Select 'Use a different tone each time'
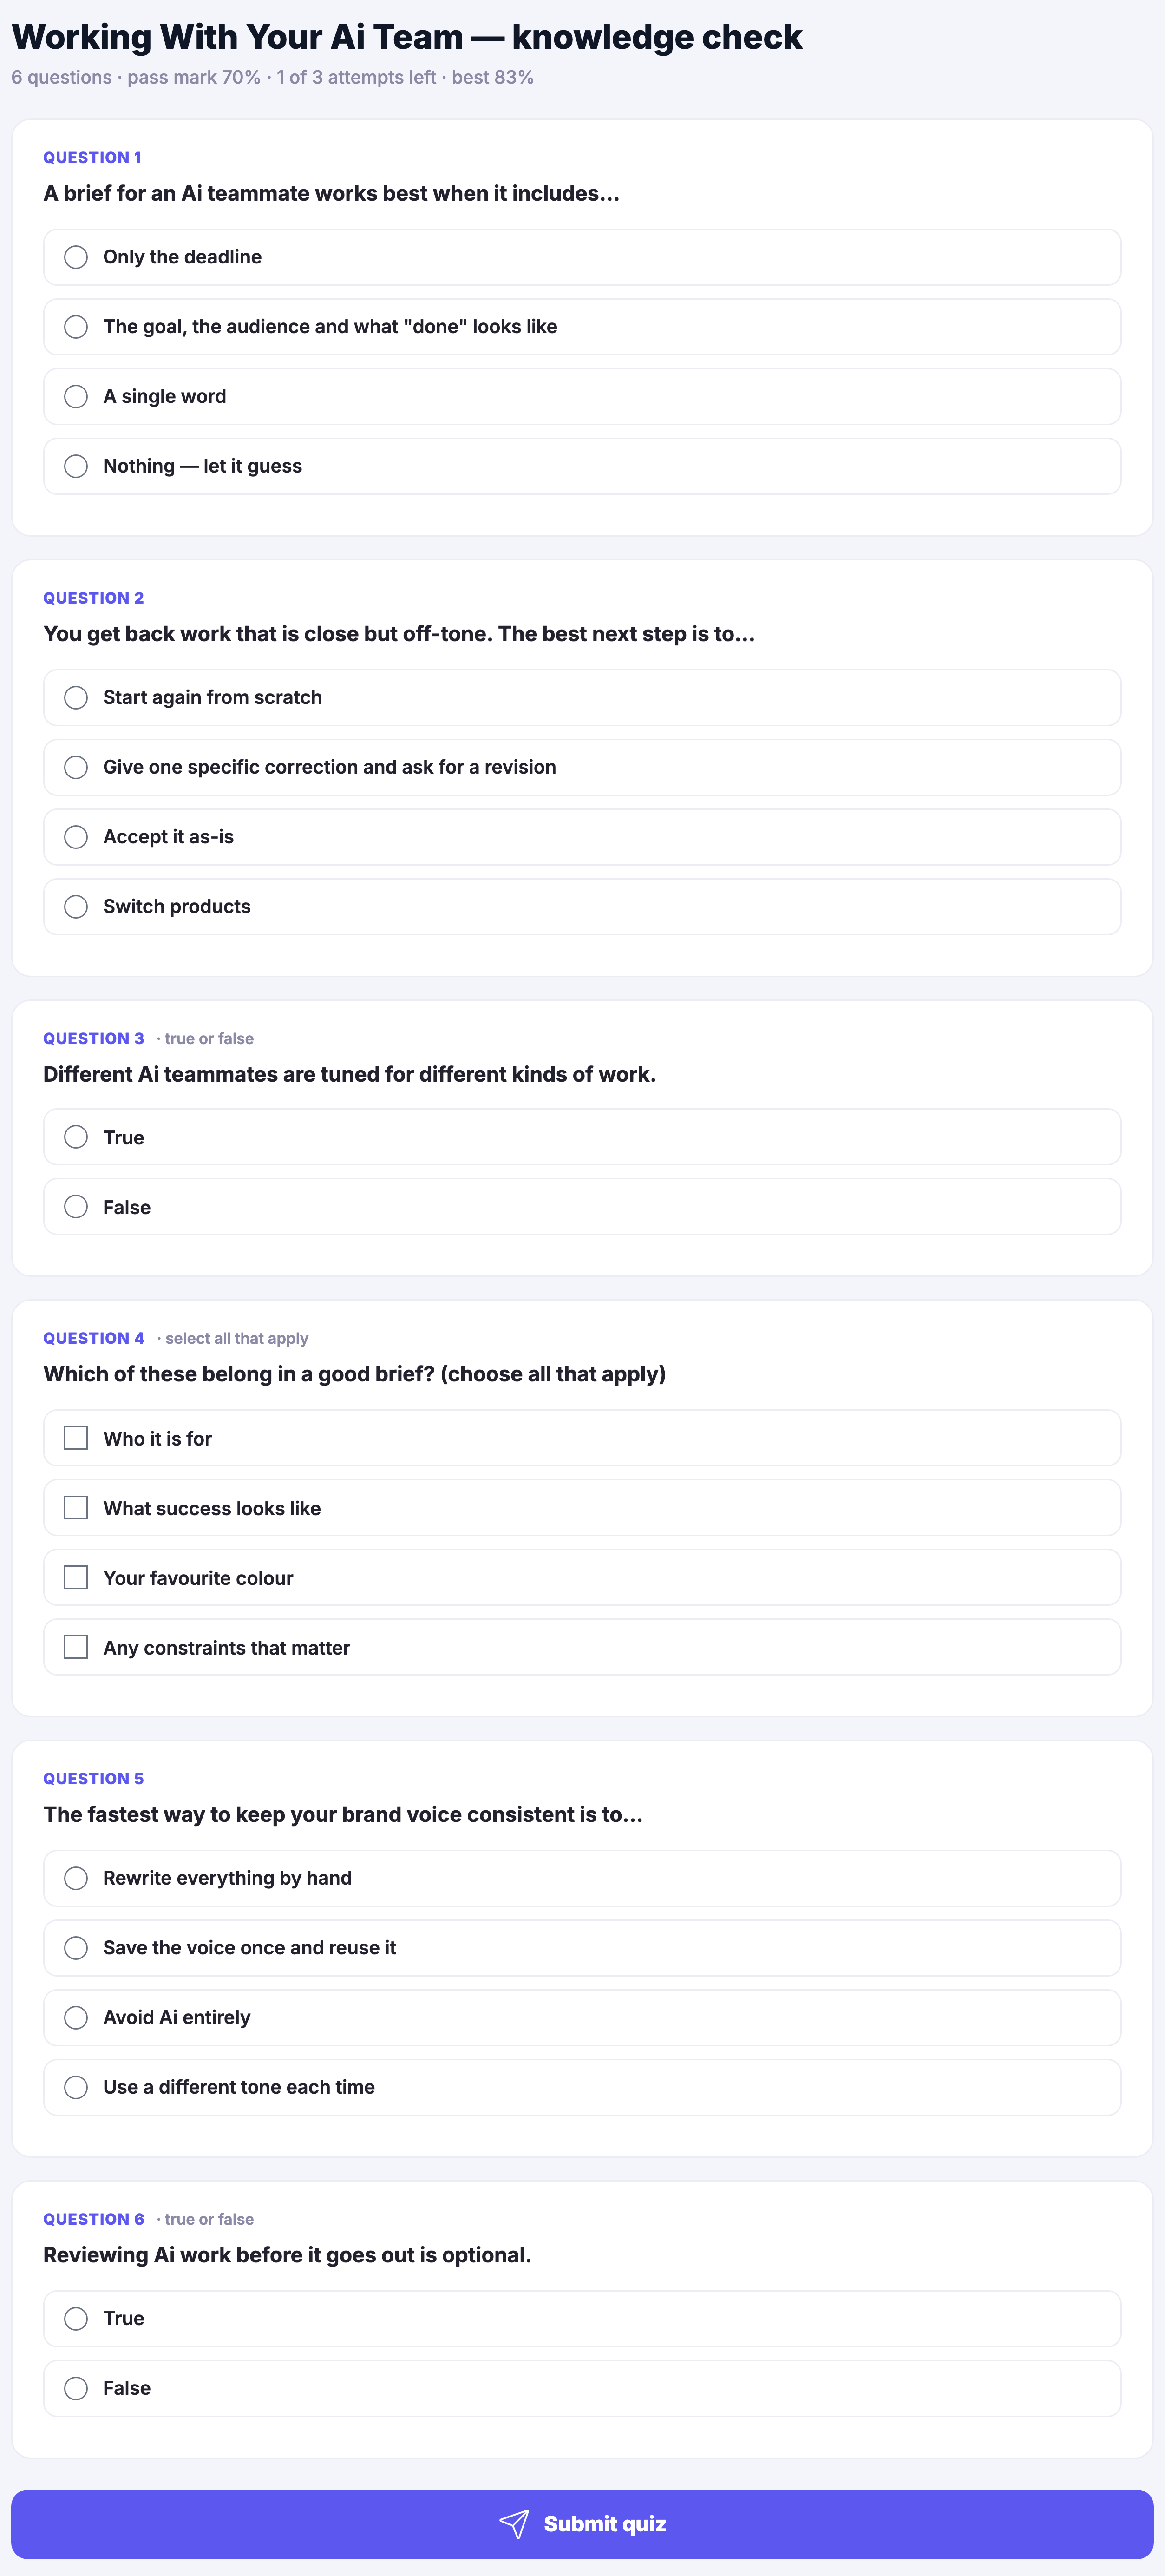This screenshot has width=1165, height=2576. tap(582, 2087)
